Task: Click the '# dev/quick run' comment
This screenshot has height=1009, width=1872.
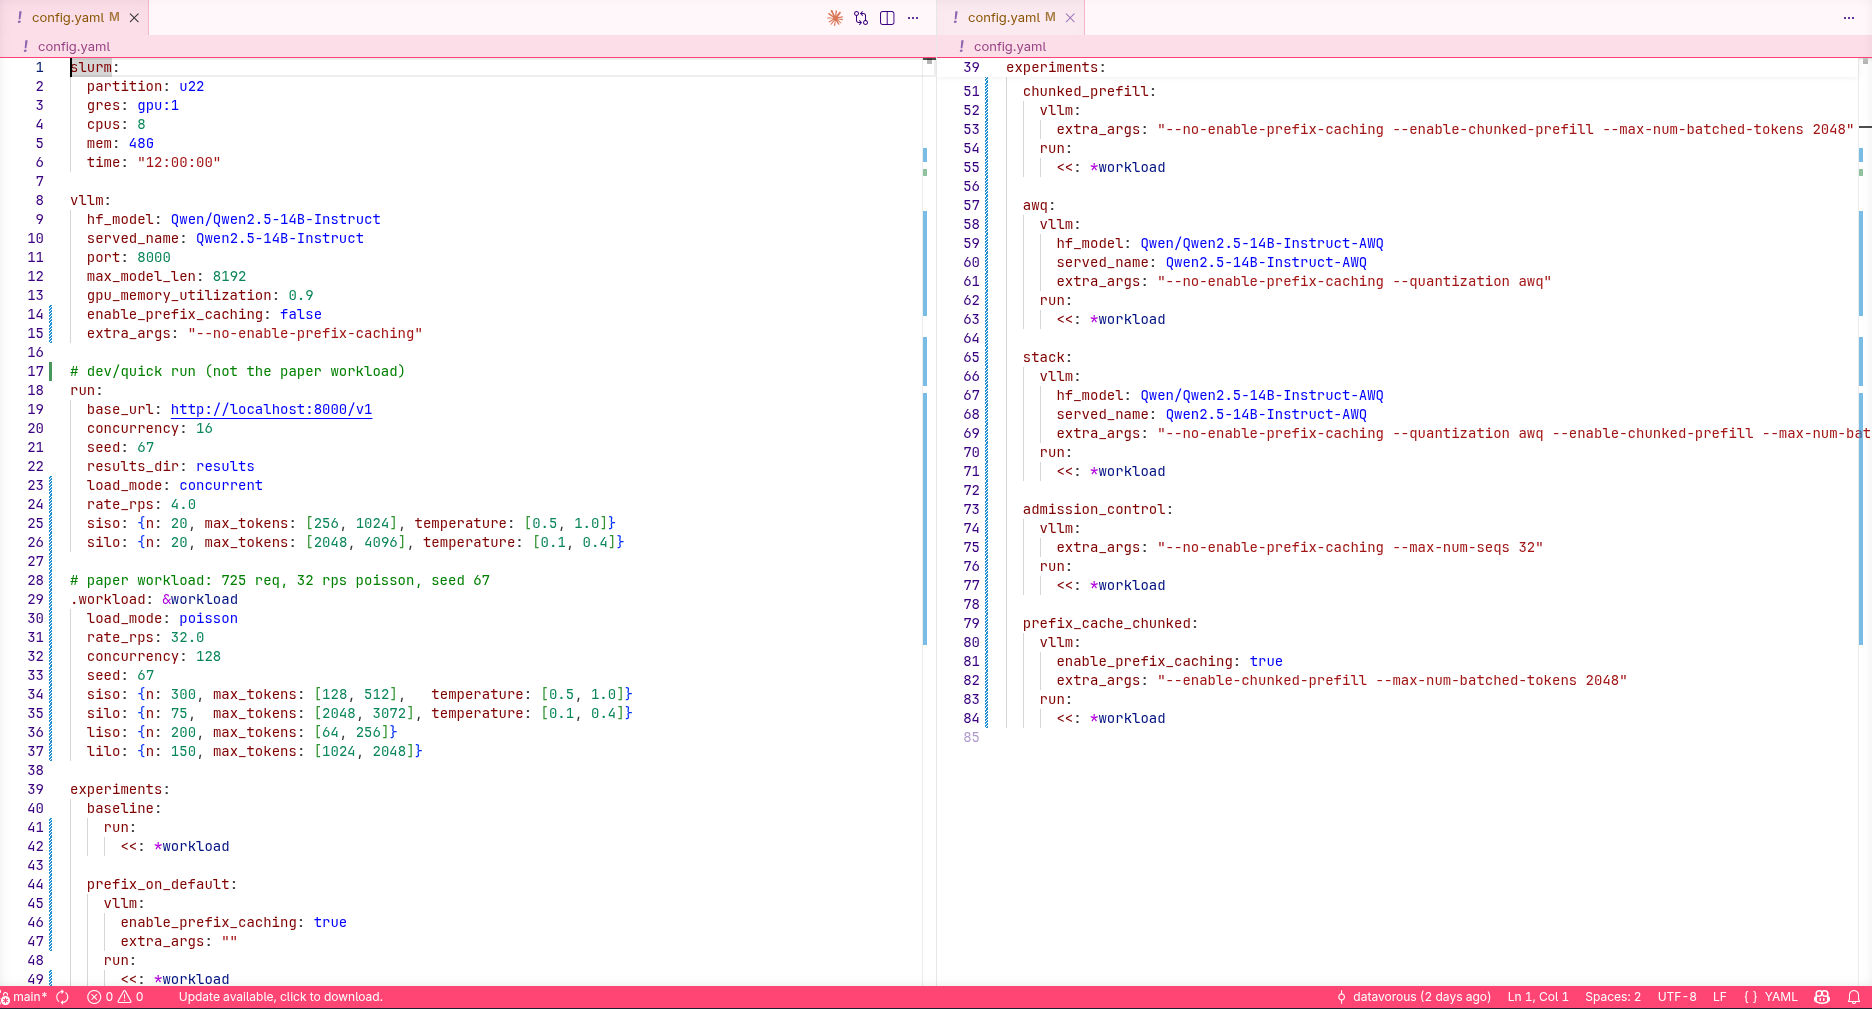Action: coord(237,371)
